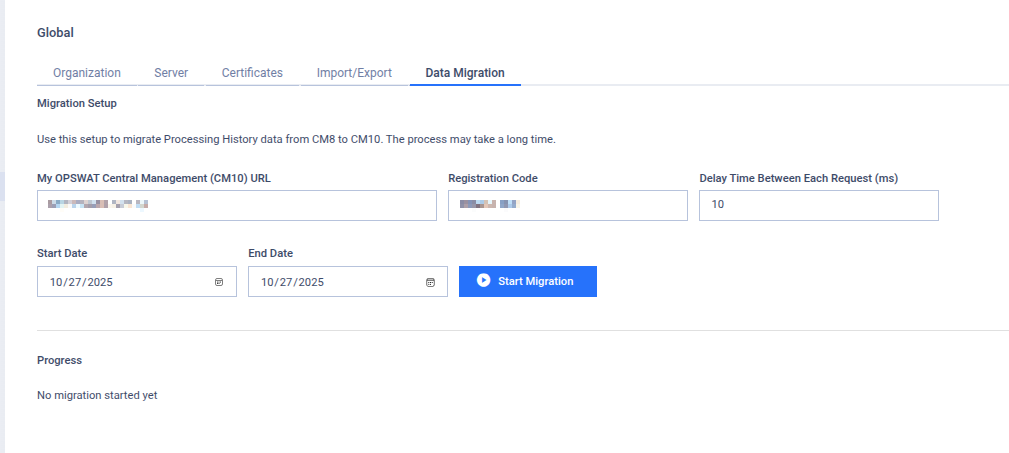Screen dimensions: 1009x453
Task: Go to the Certificates tab
Action: click(252, 73)
